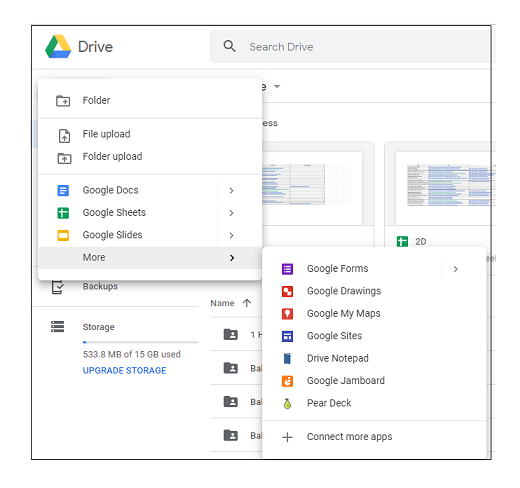Choose Folder upload menu item
Screen dimensions: 520x488
pos(150,156)
